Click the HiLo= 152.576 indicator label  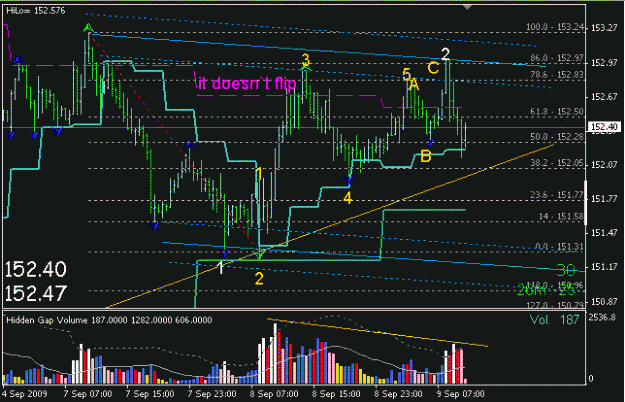pos(36,11)
